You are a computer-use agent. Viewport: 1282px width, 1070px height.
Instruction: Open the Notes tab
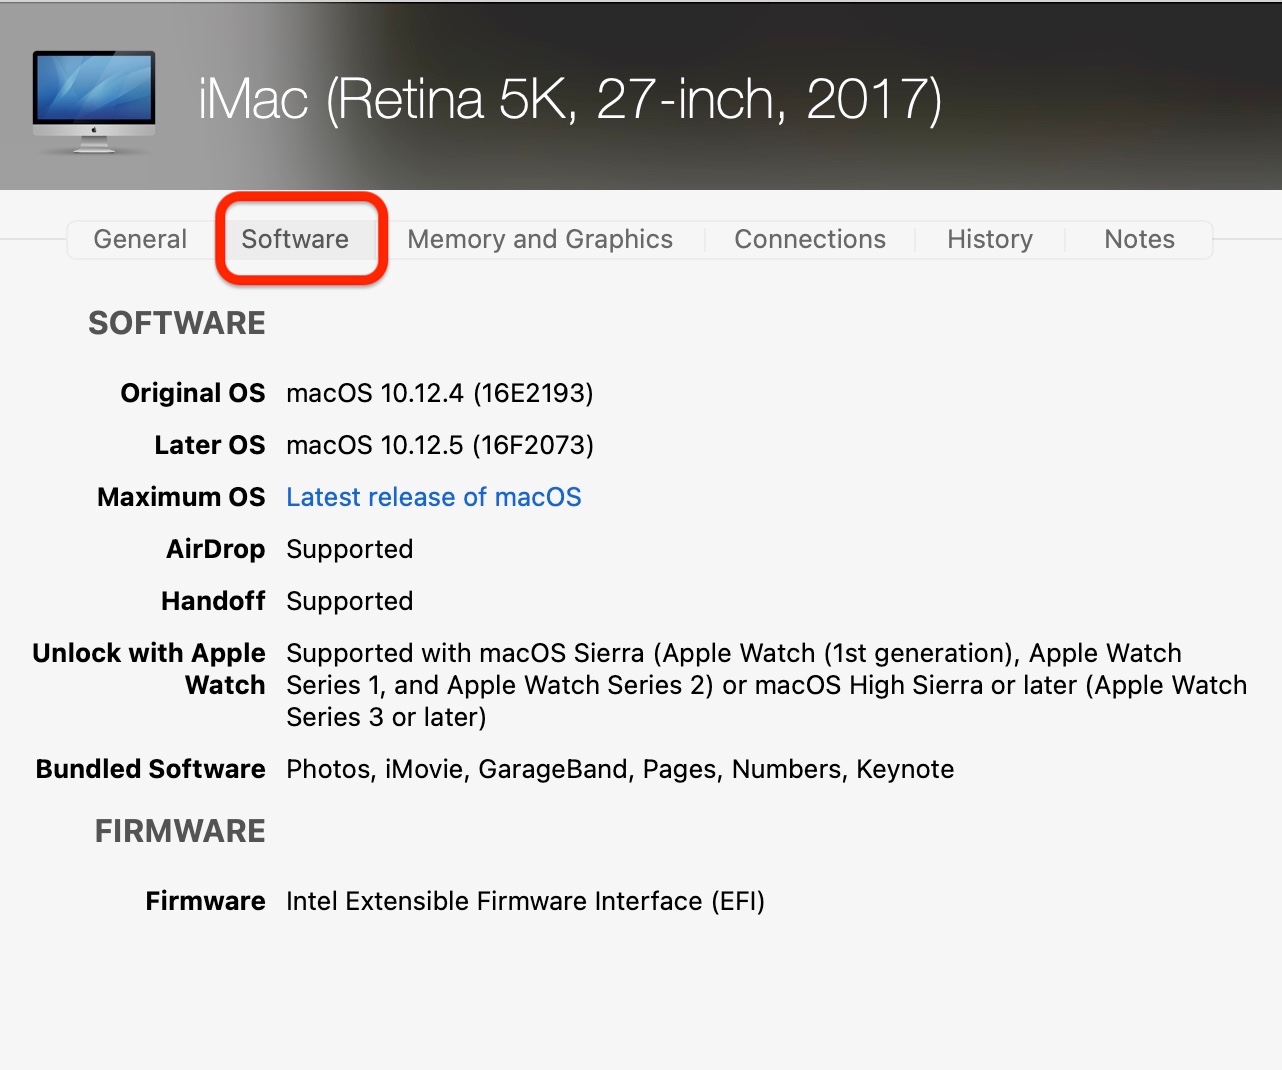[x=1139, y=239]
